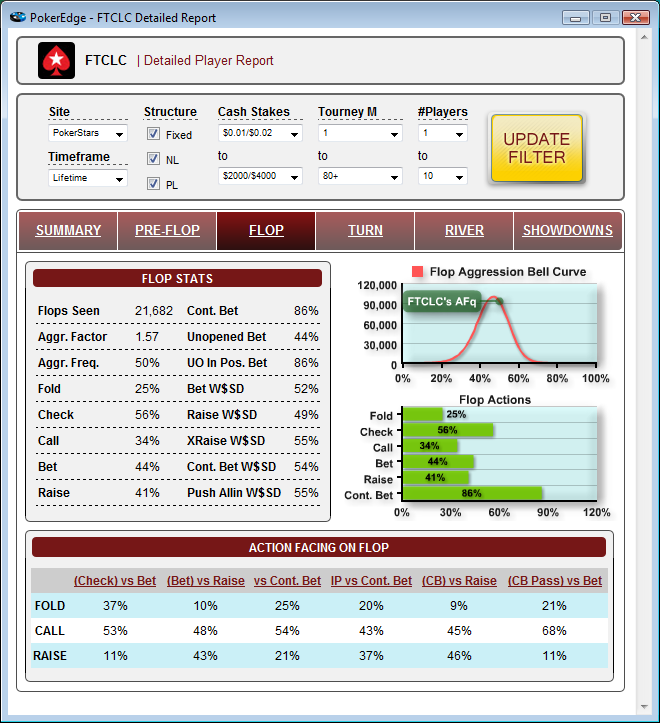
Task: Click the Raise W$SD stat label
Action: click(x=222, y=415)
